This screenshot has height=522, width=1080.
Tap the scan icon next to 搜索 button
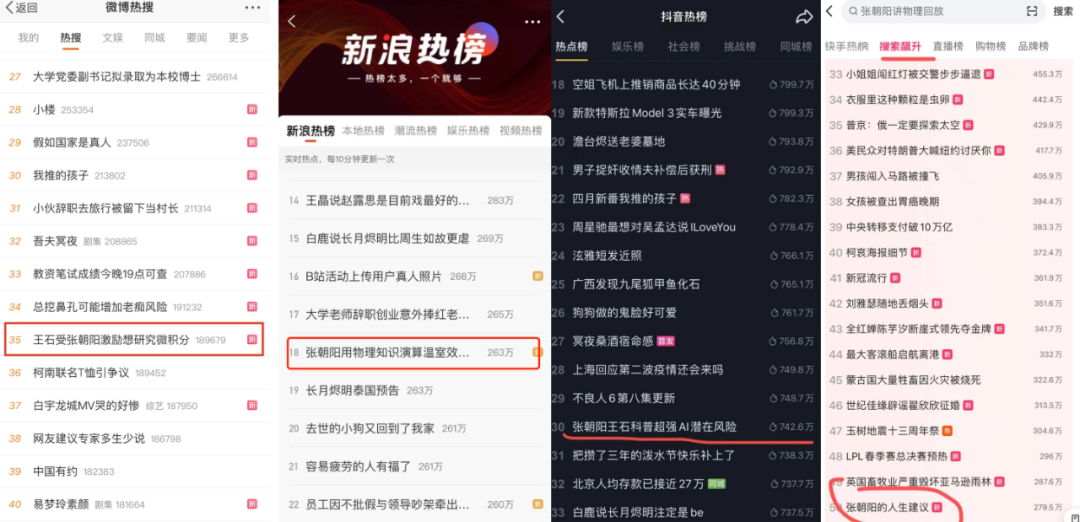click(1032, 11)
